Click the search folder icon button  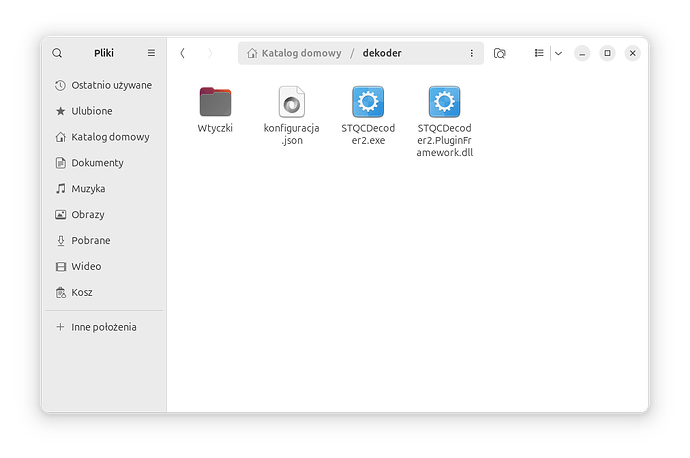(x=500, y=53)
